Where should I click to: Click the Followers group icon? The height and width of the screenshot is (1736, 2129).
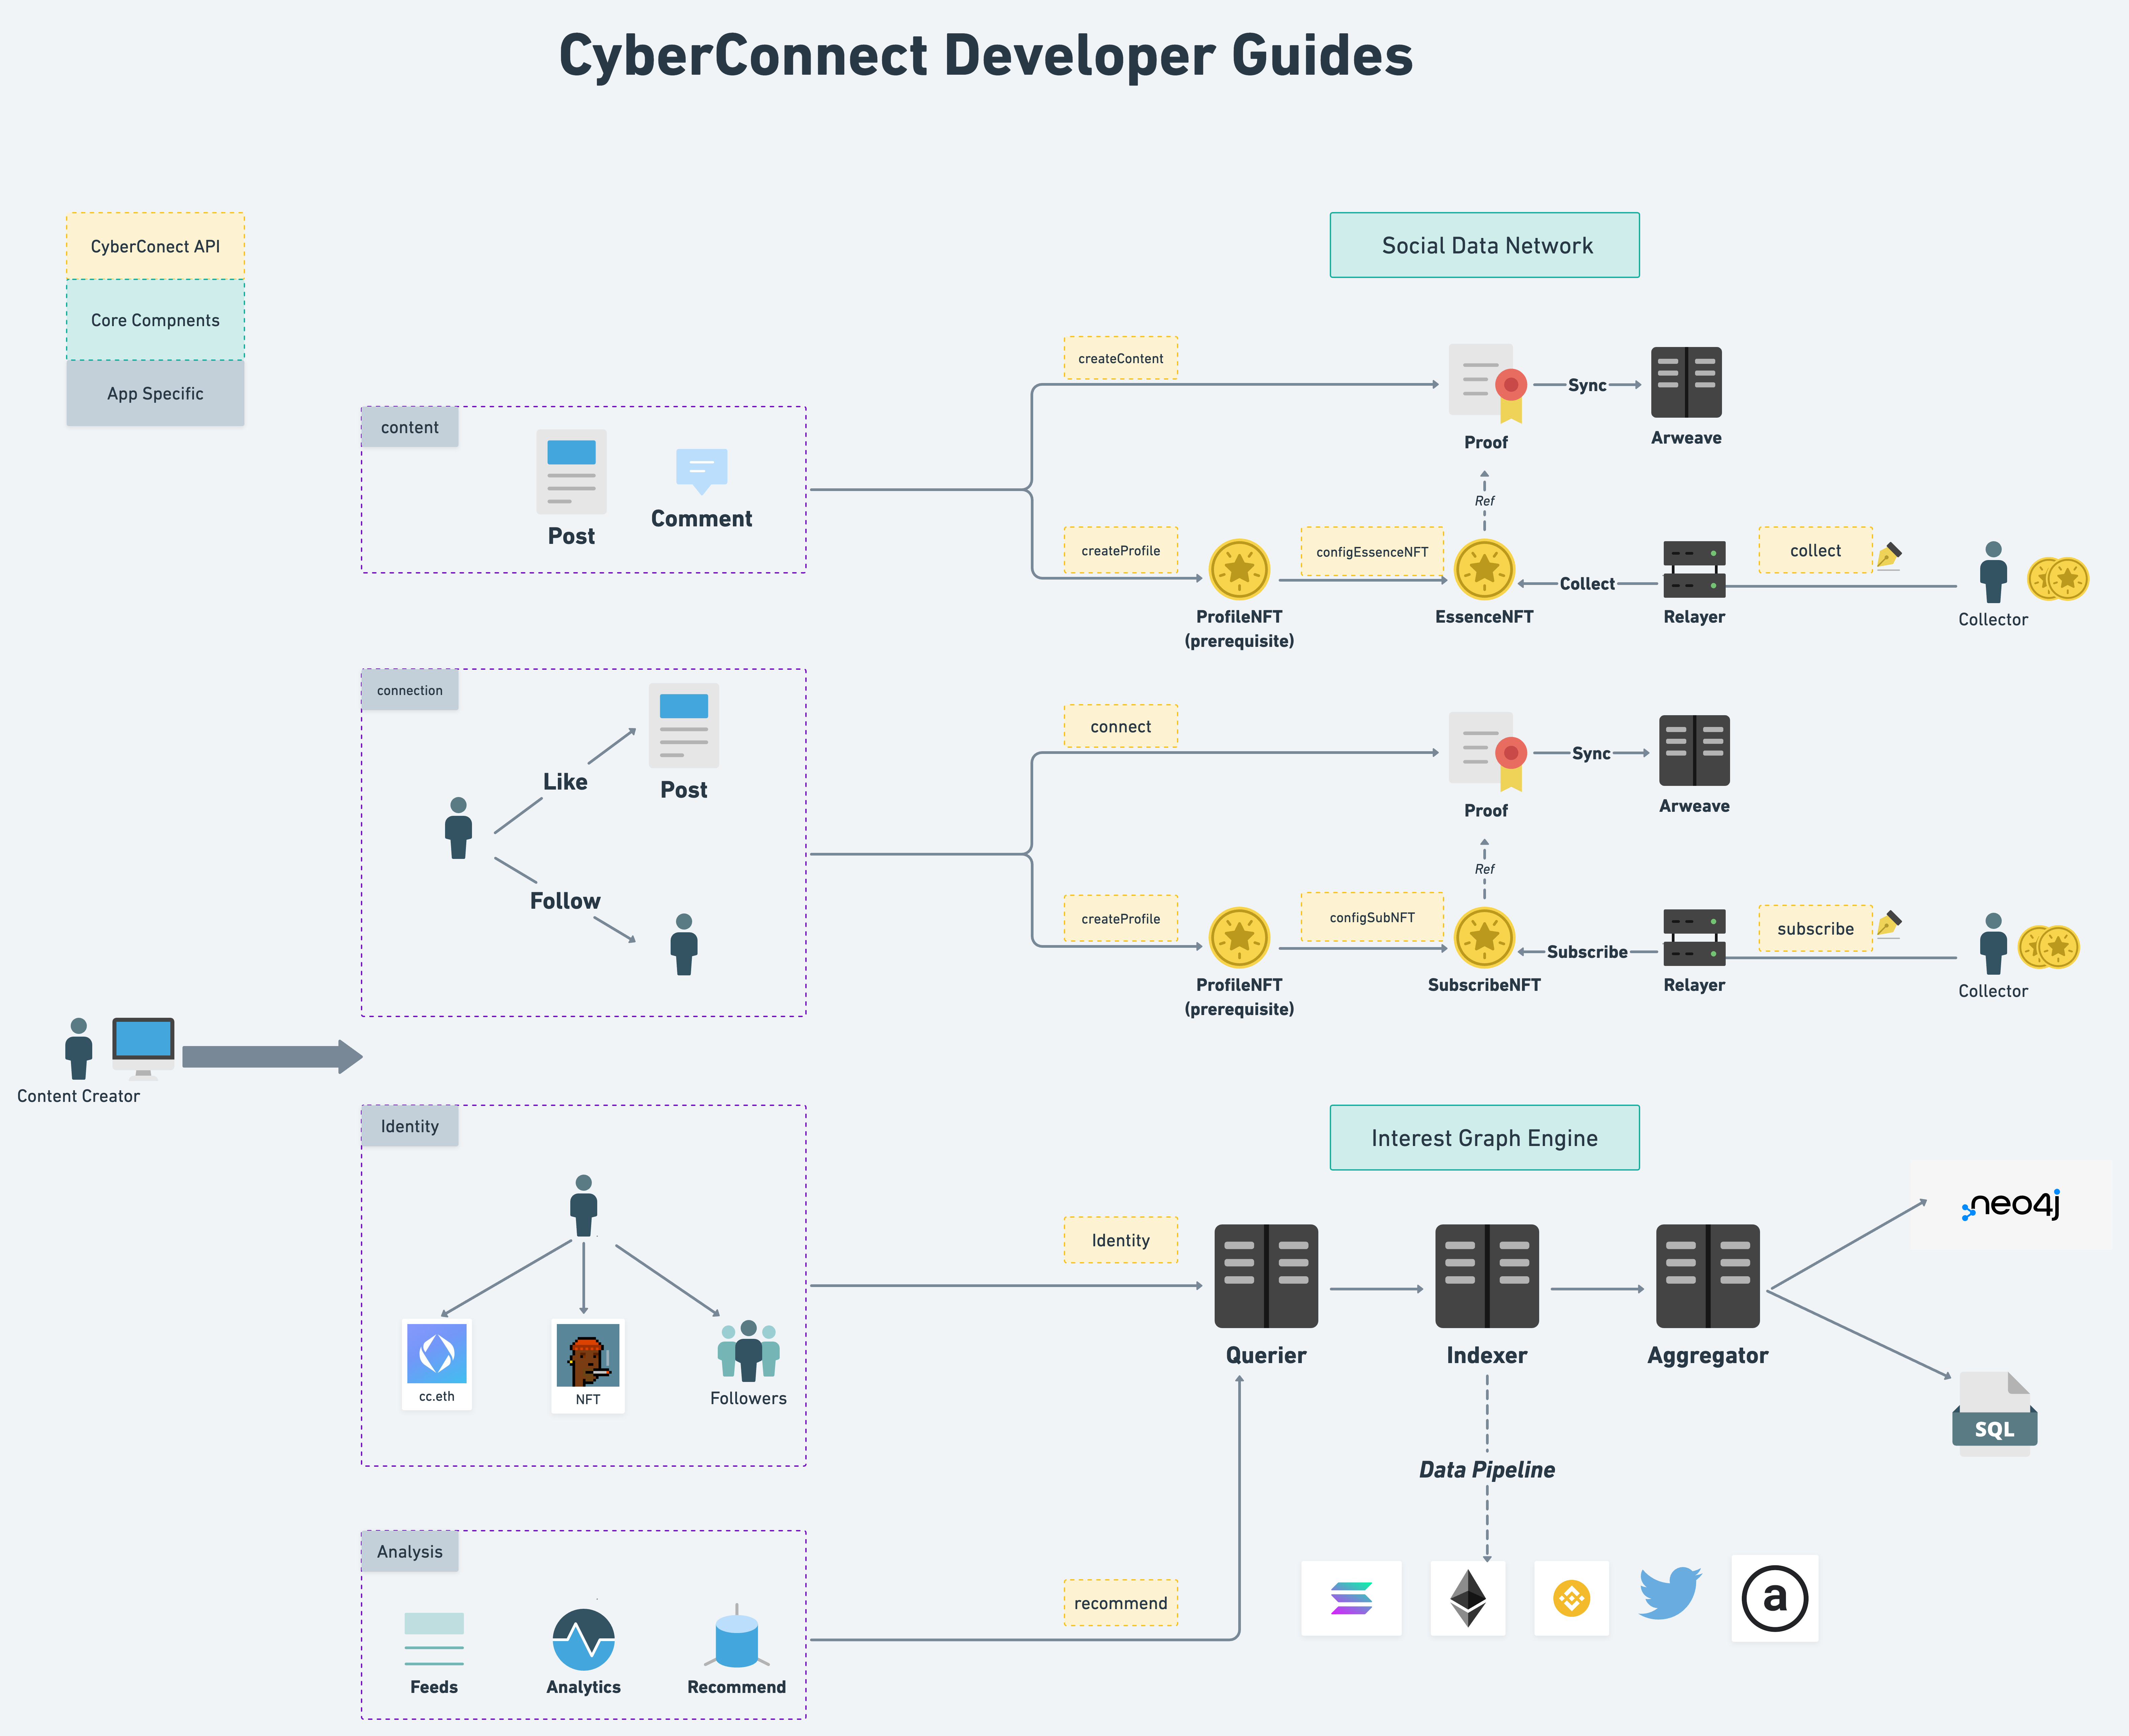(x=748, y=1351)
